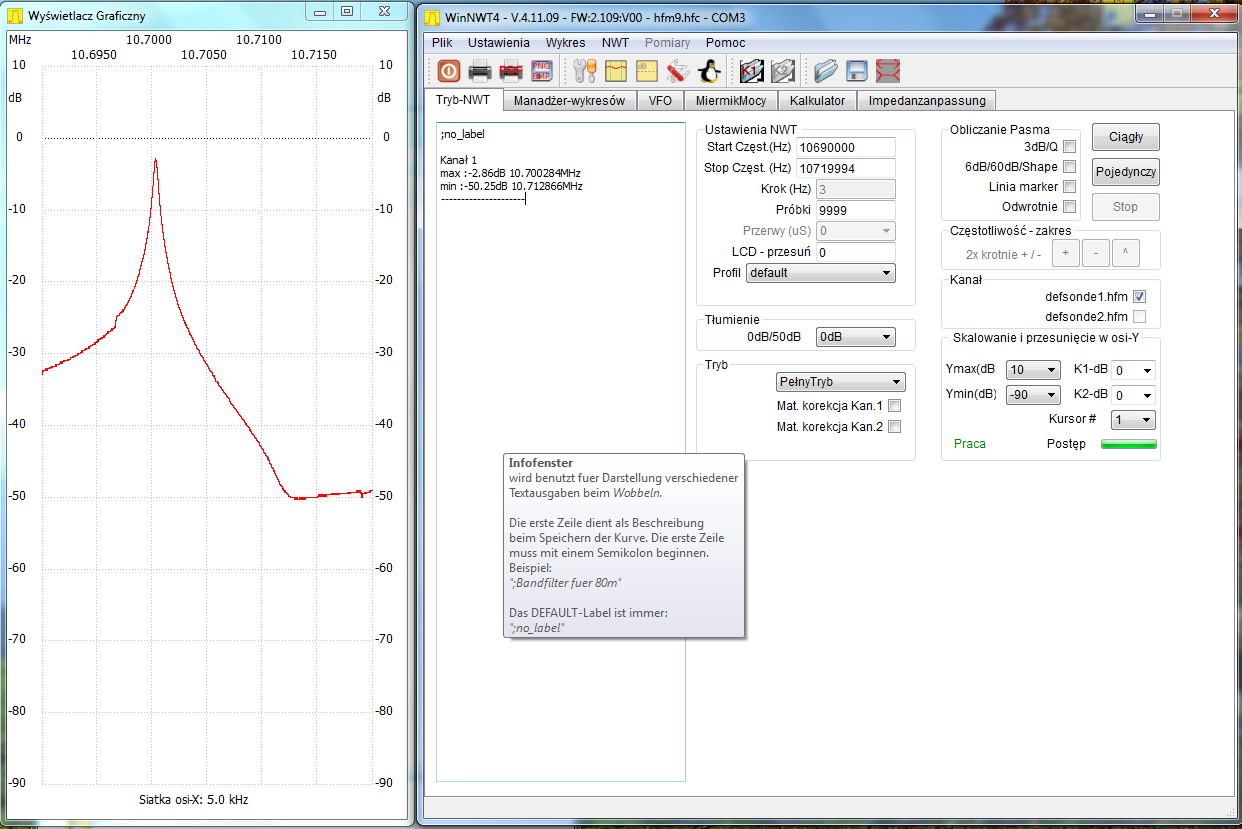Save graph as PNG/BMP image icon
The width and height of the screenshot is (1242, 829).
541,71
